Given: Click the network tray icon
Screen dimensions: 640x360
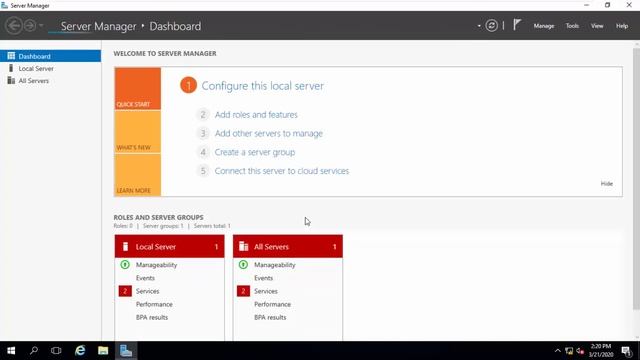Looking at the screenshot, I should [569, 351].
